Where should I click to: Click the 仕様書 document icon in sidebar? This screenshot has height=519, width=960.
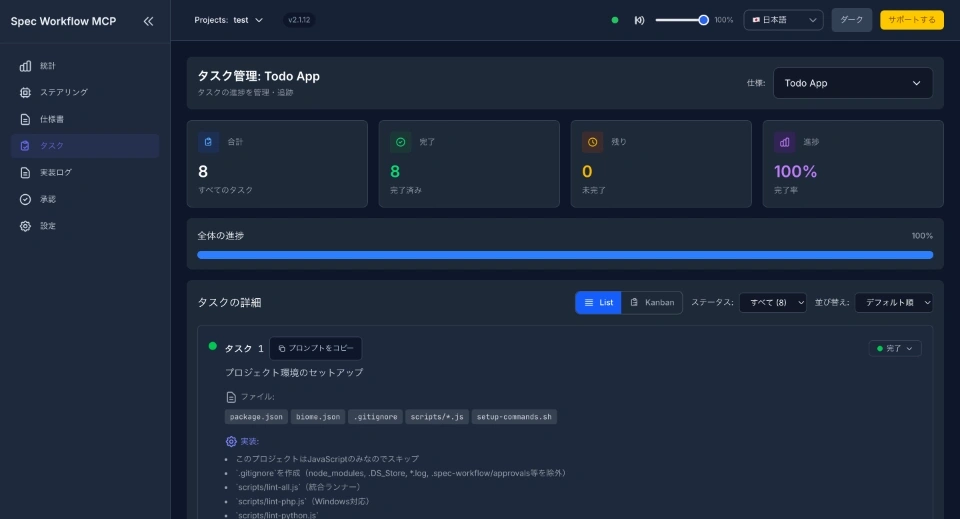point(25,119)
